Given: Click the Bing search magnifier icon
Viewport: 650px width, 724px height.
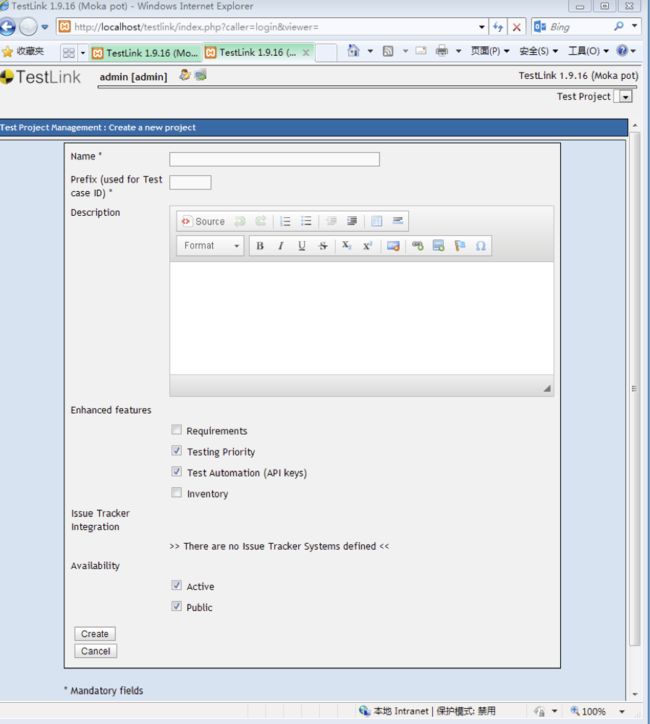Looking at the screenshot, I should pos(619,26).
